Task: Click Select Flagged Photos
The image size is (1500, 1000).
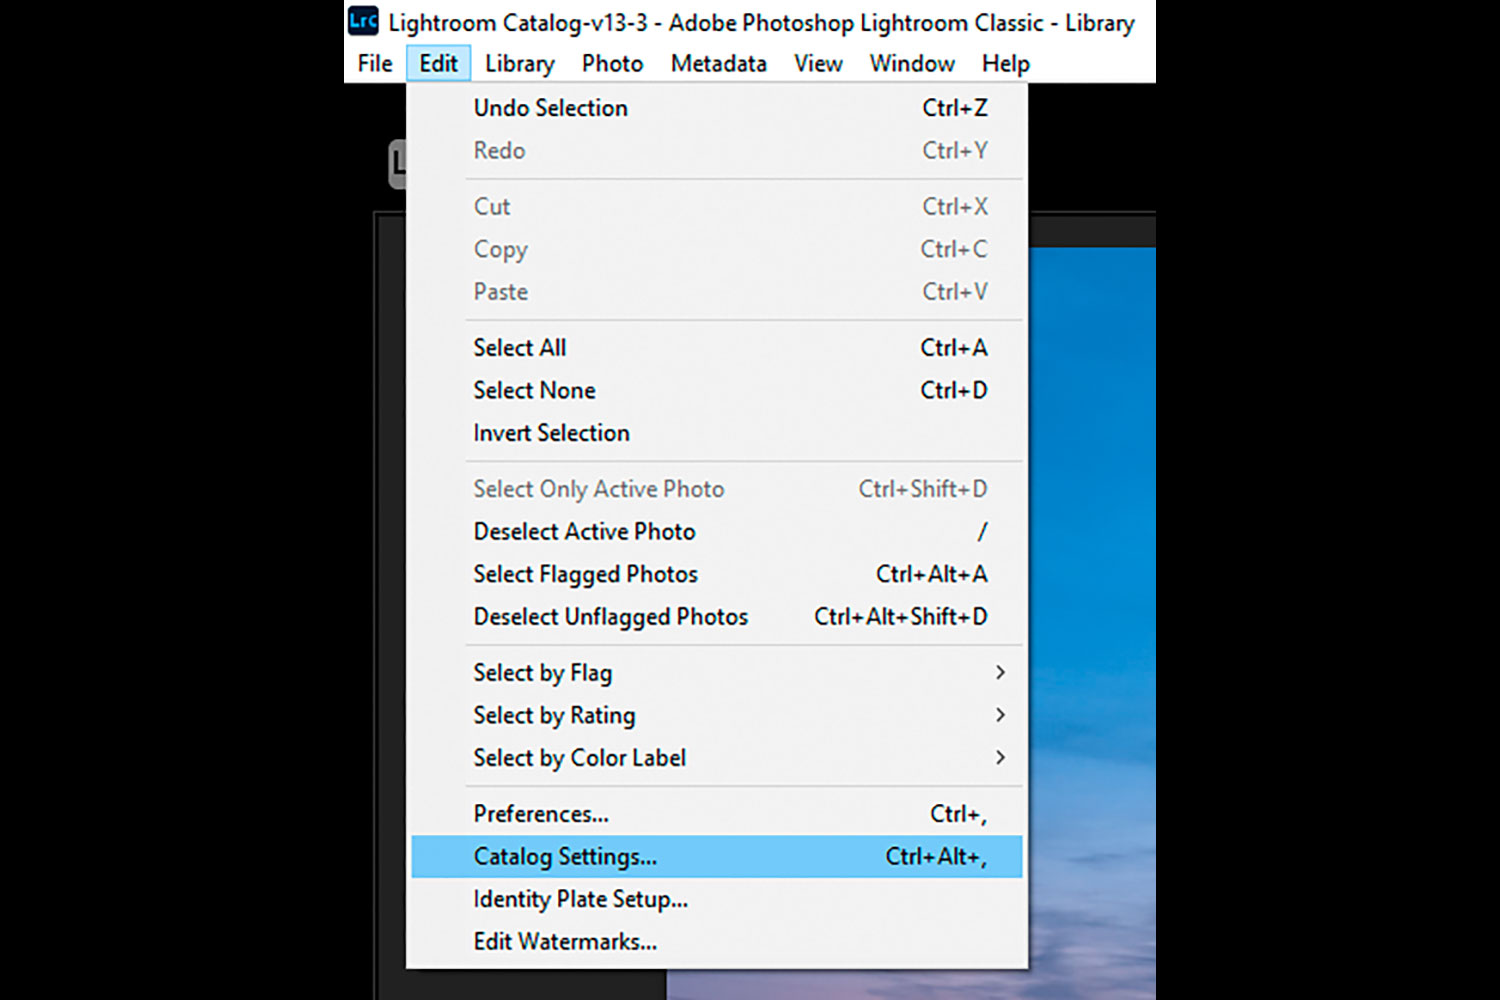Action: point(585,575)
